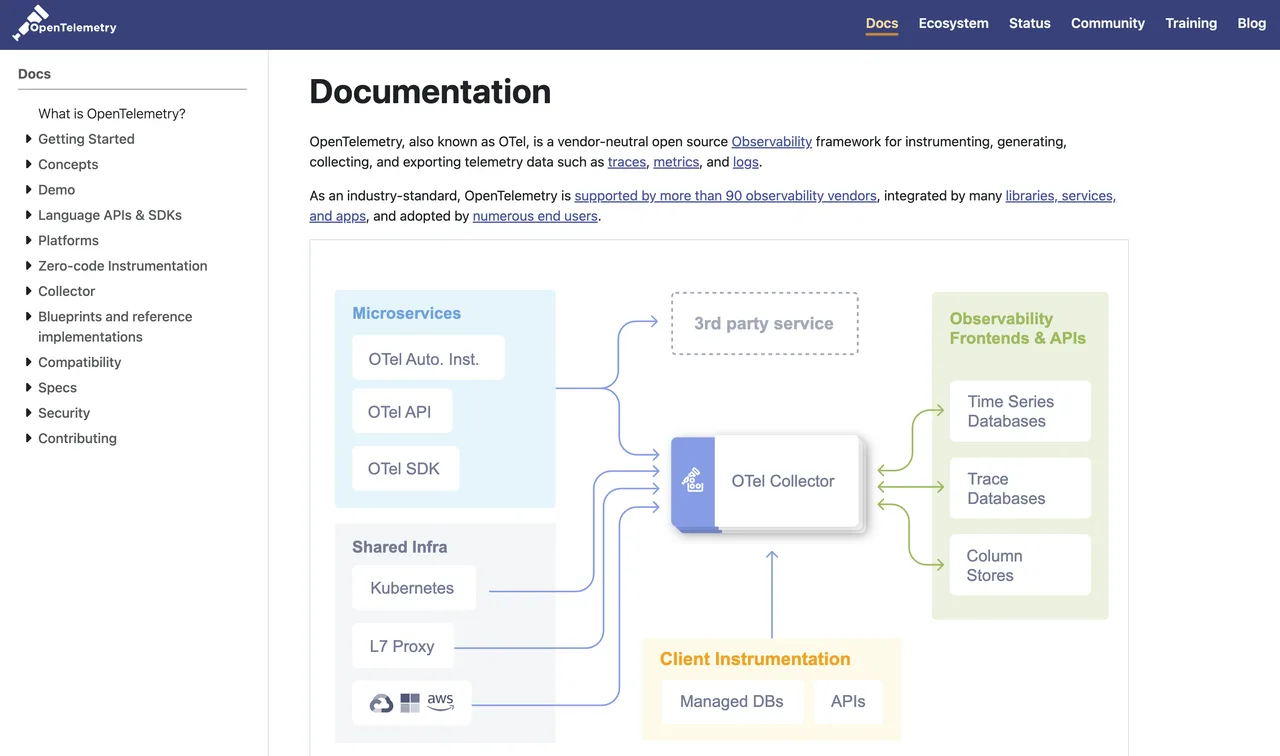Click the OTel Collector telescope icon

692,480
